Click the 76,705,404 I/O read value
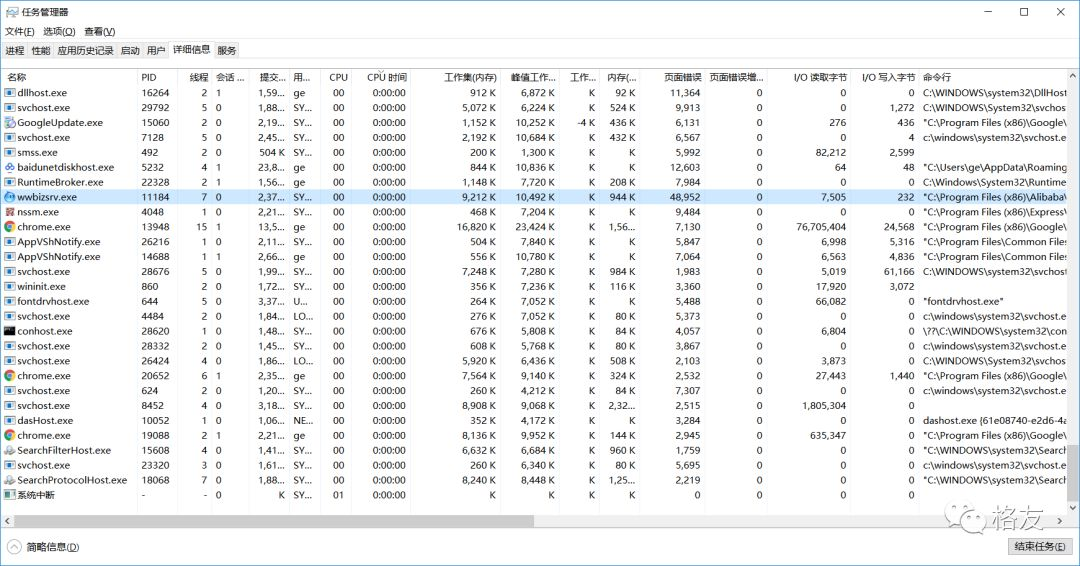 click(821, 227)
